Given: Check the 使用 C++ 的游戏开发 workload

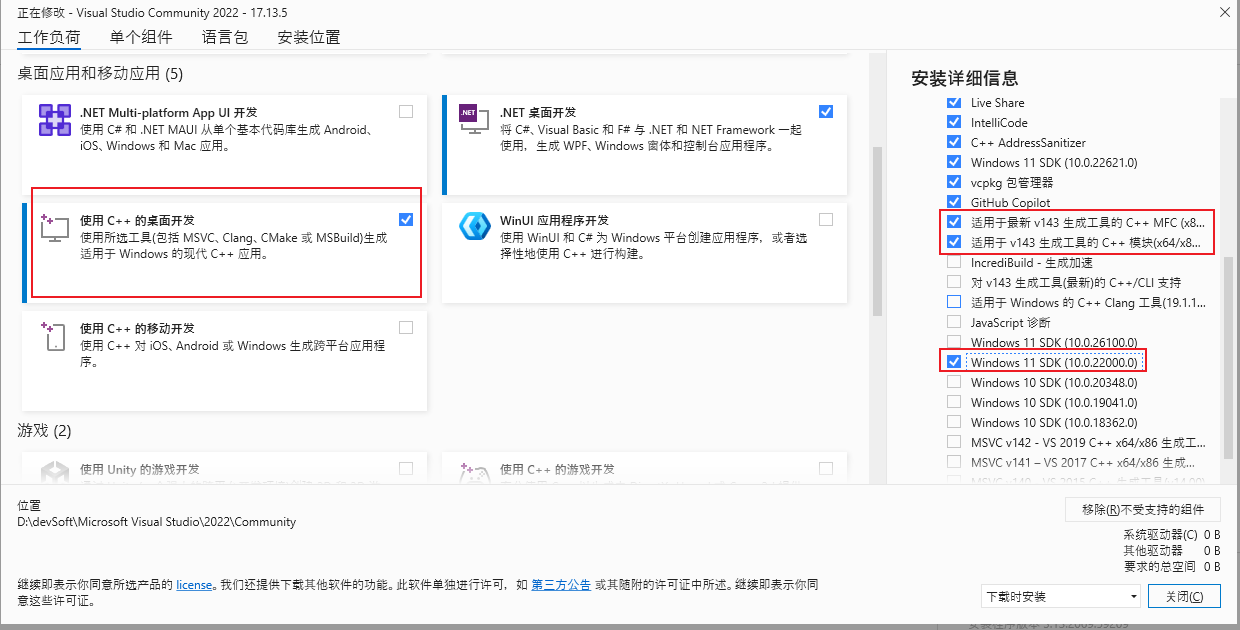Looking at the screenshot, I should 826,469.
